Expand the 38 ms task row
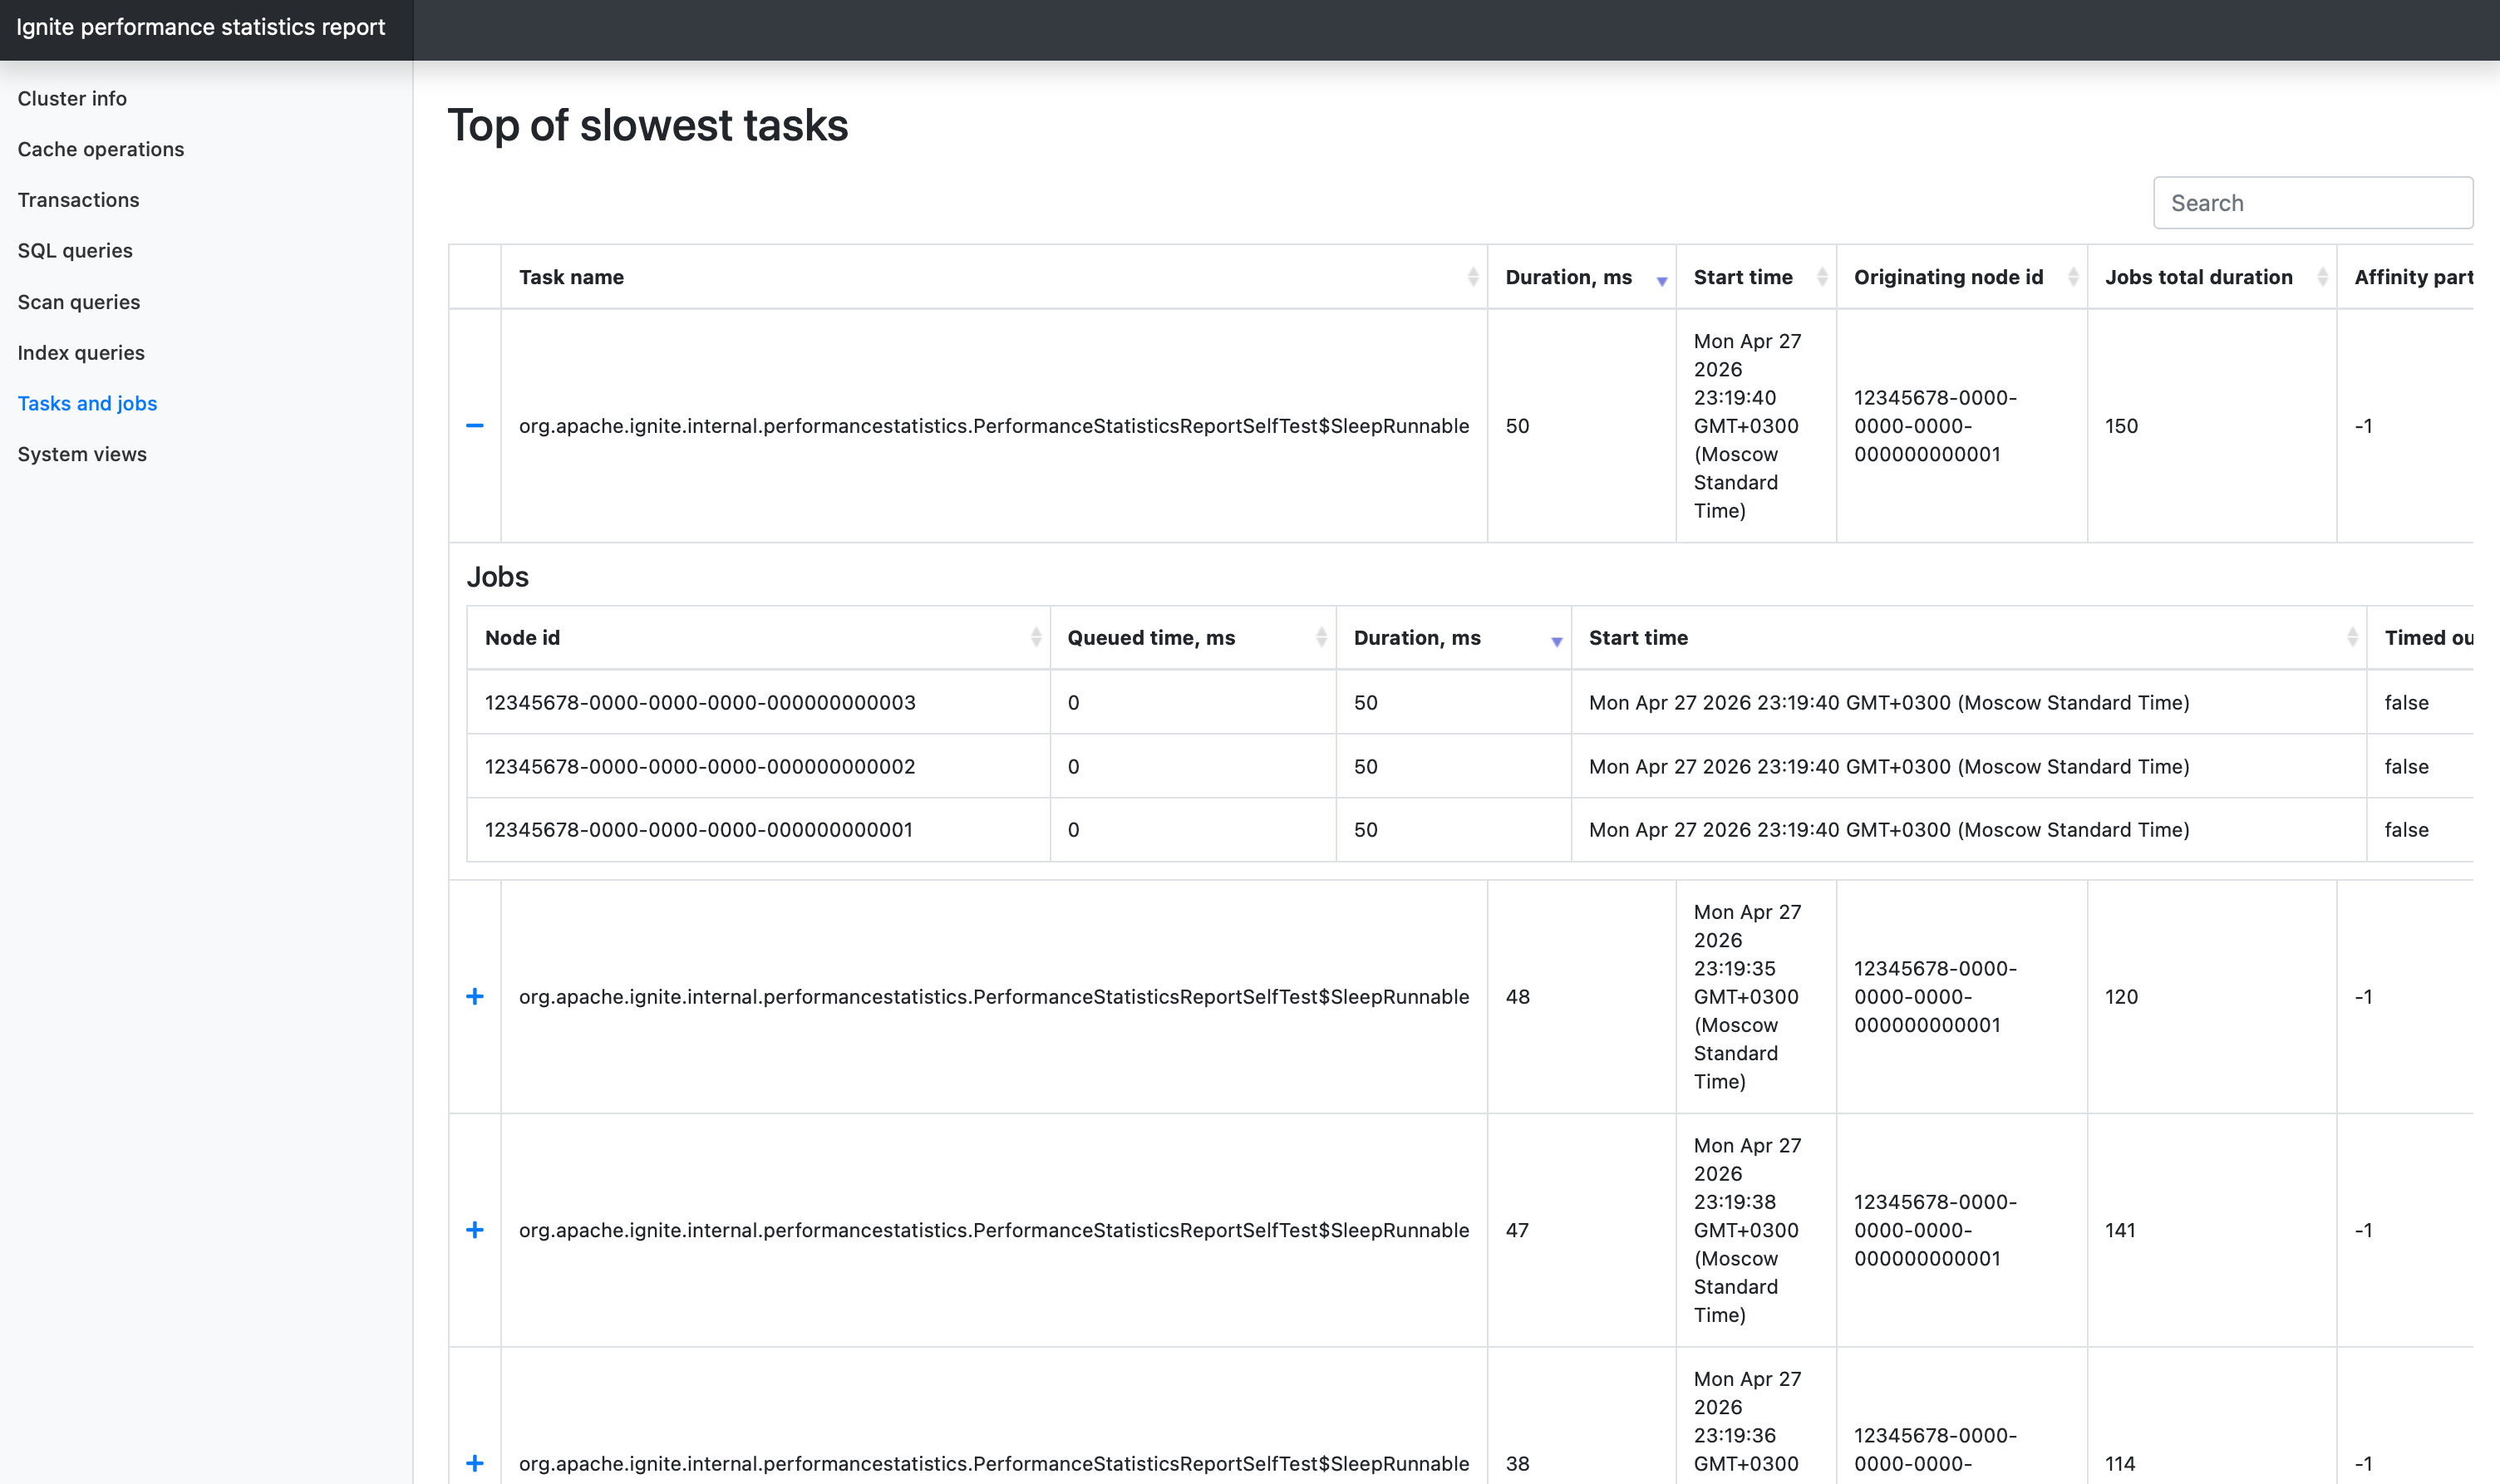The image size is (2500, 1484). click(475, 1463)
